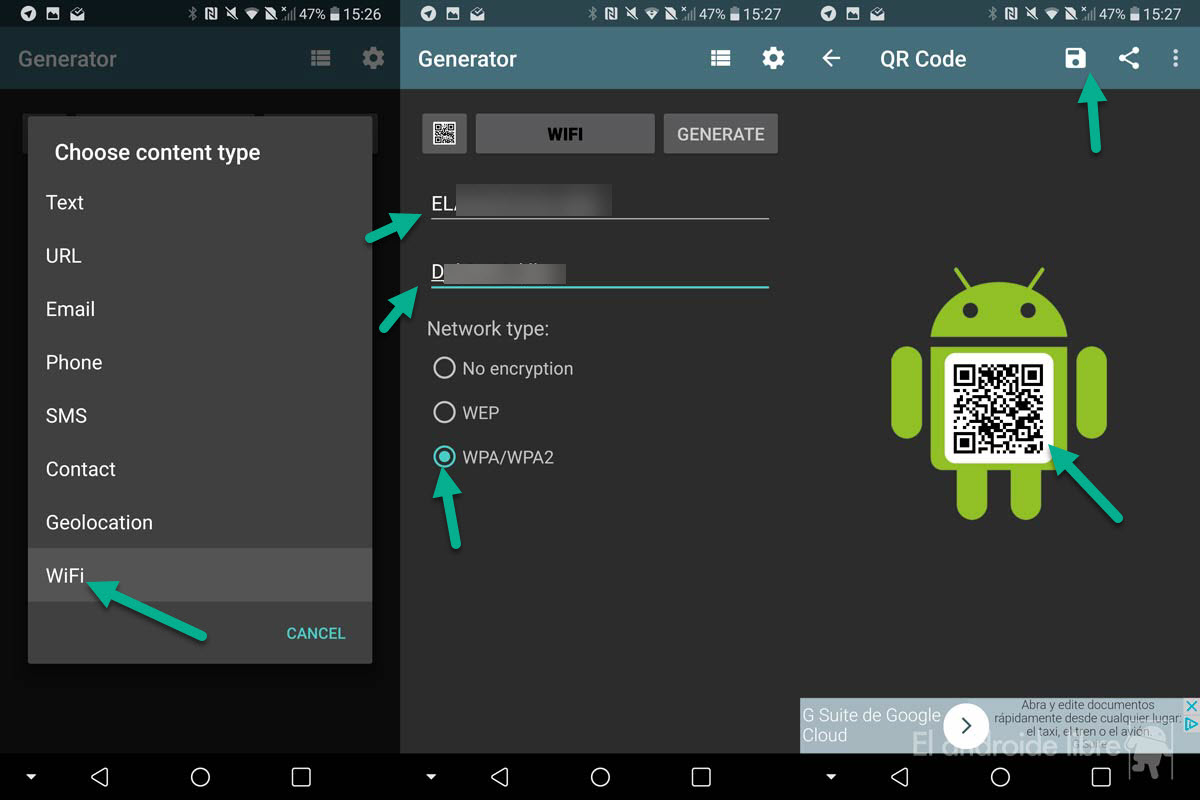
Task: Tap the generated QR code image
Action: coord(998,408)
